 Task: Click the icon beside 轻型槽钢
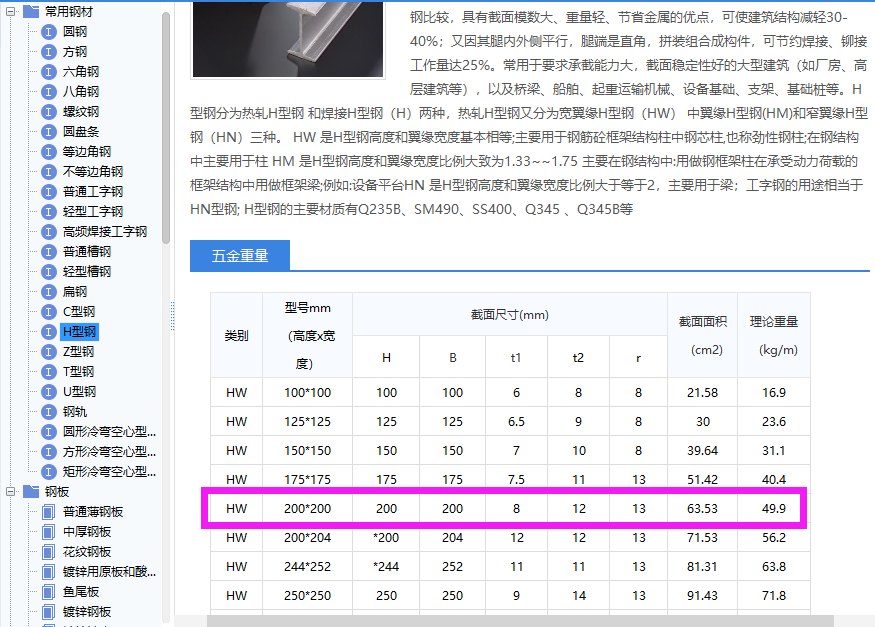(49, 272)
